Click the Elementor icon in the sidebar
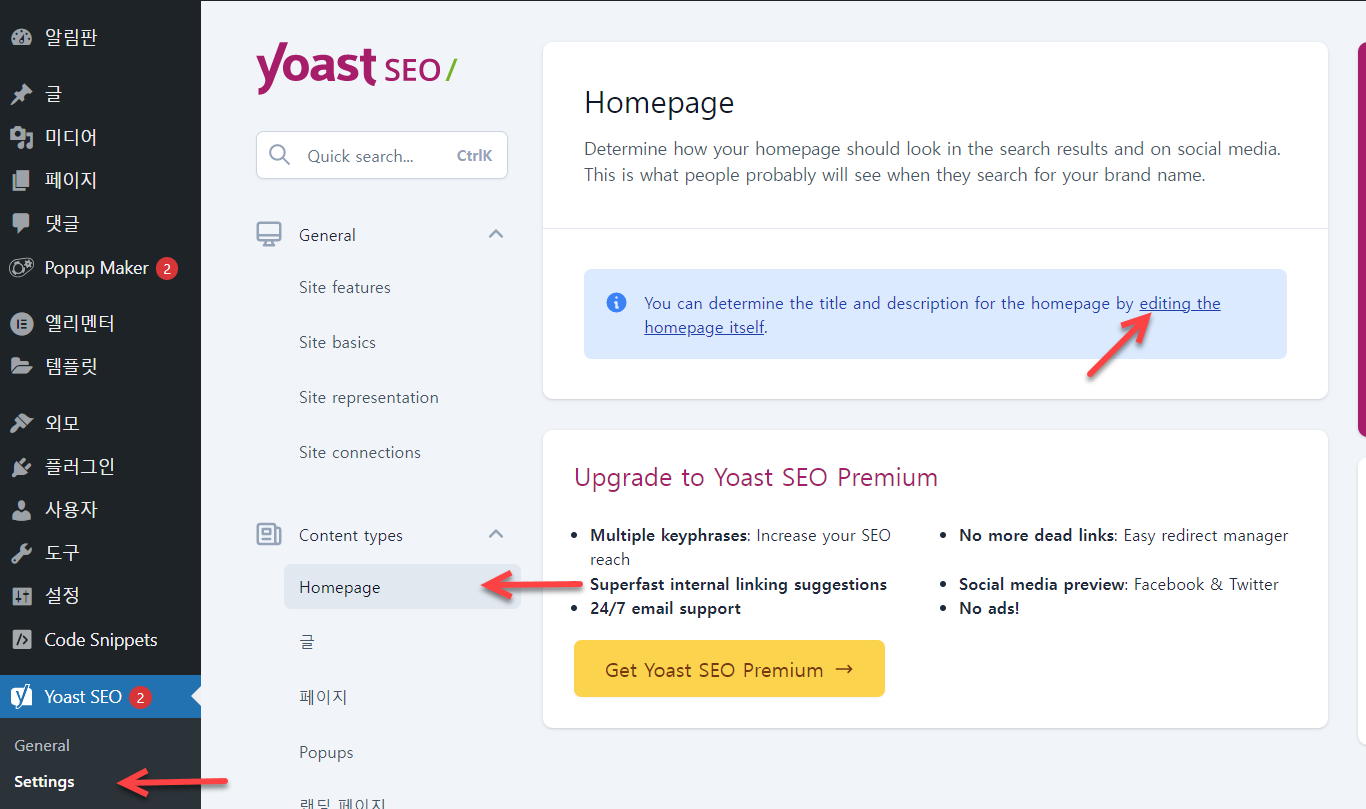The width and height of the screenshot is (1366, 809). 22,323
